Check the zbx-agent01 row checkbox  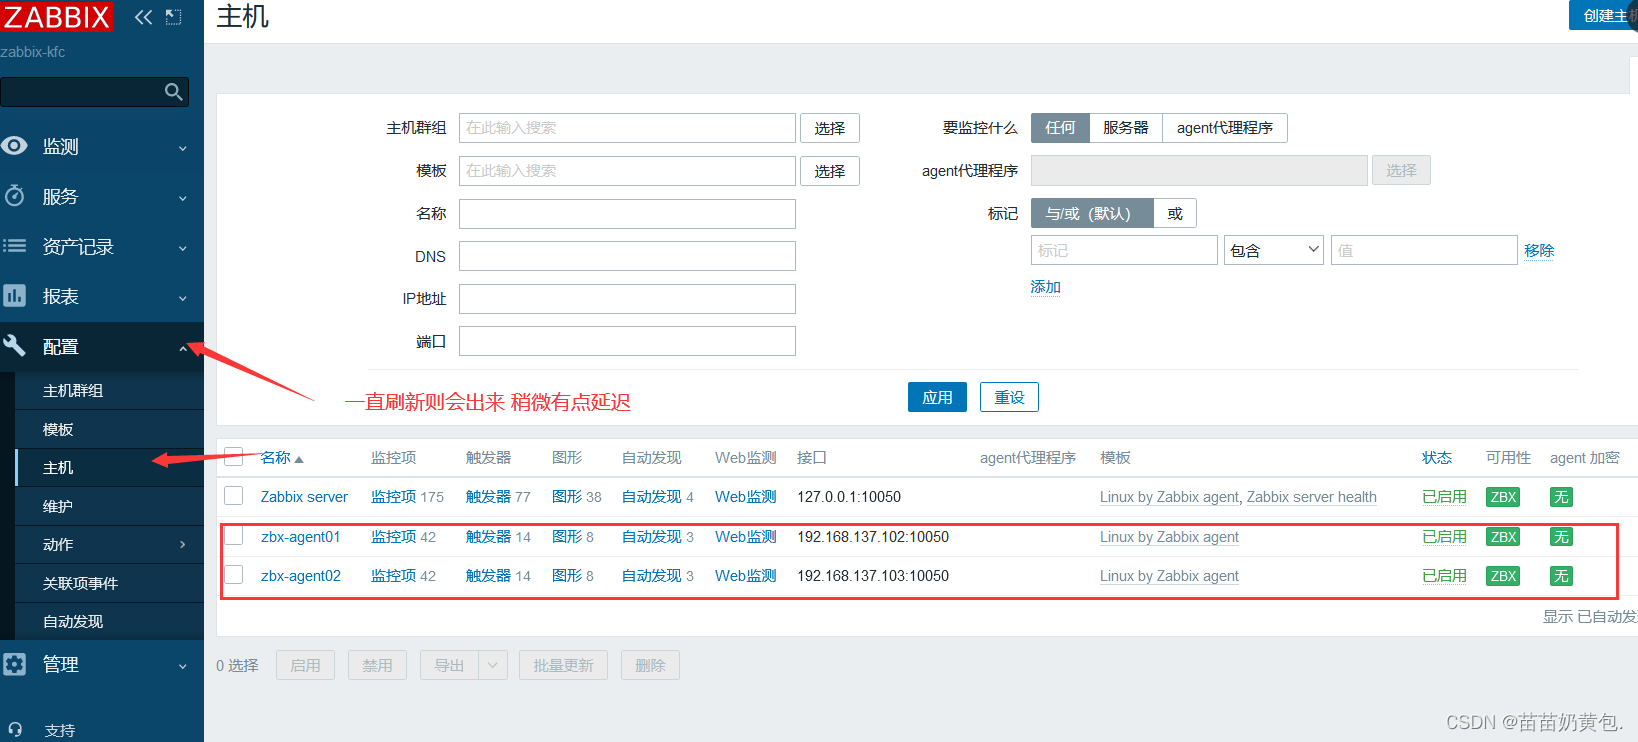(234, 535)
